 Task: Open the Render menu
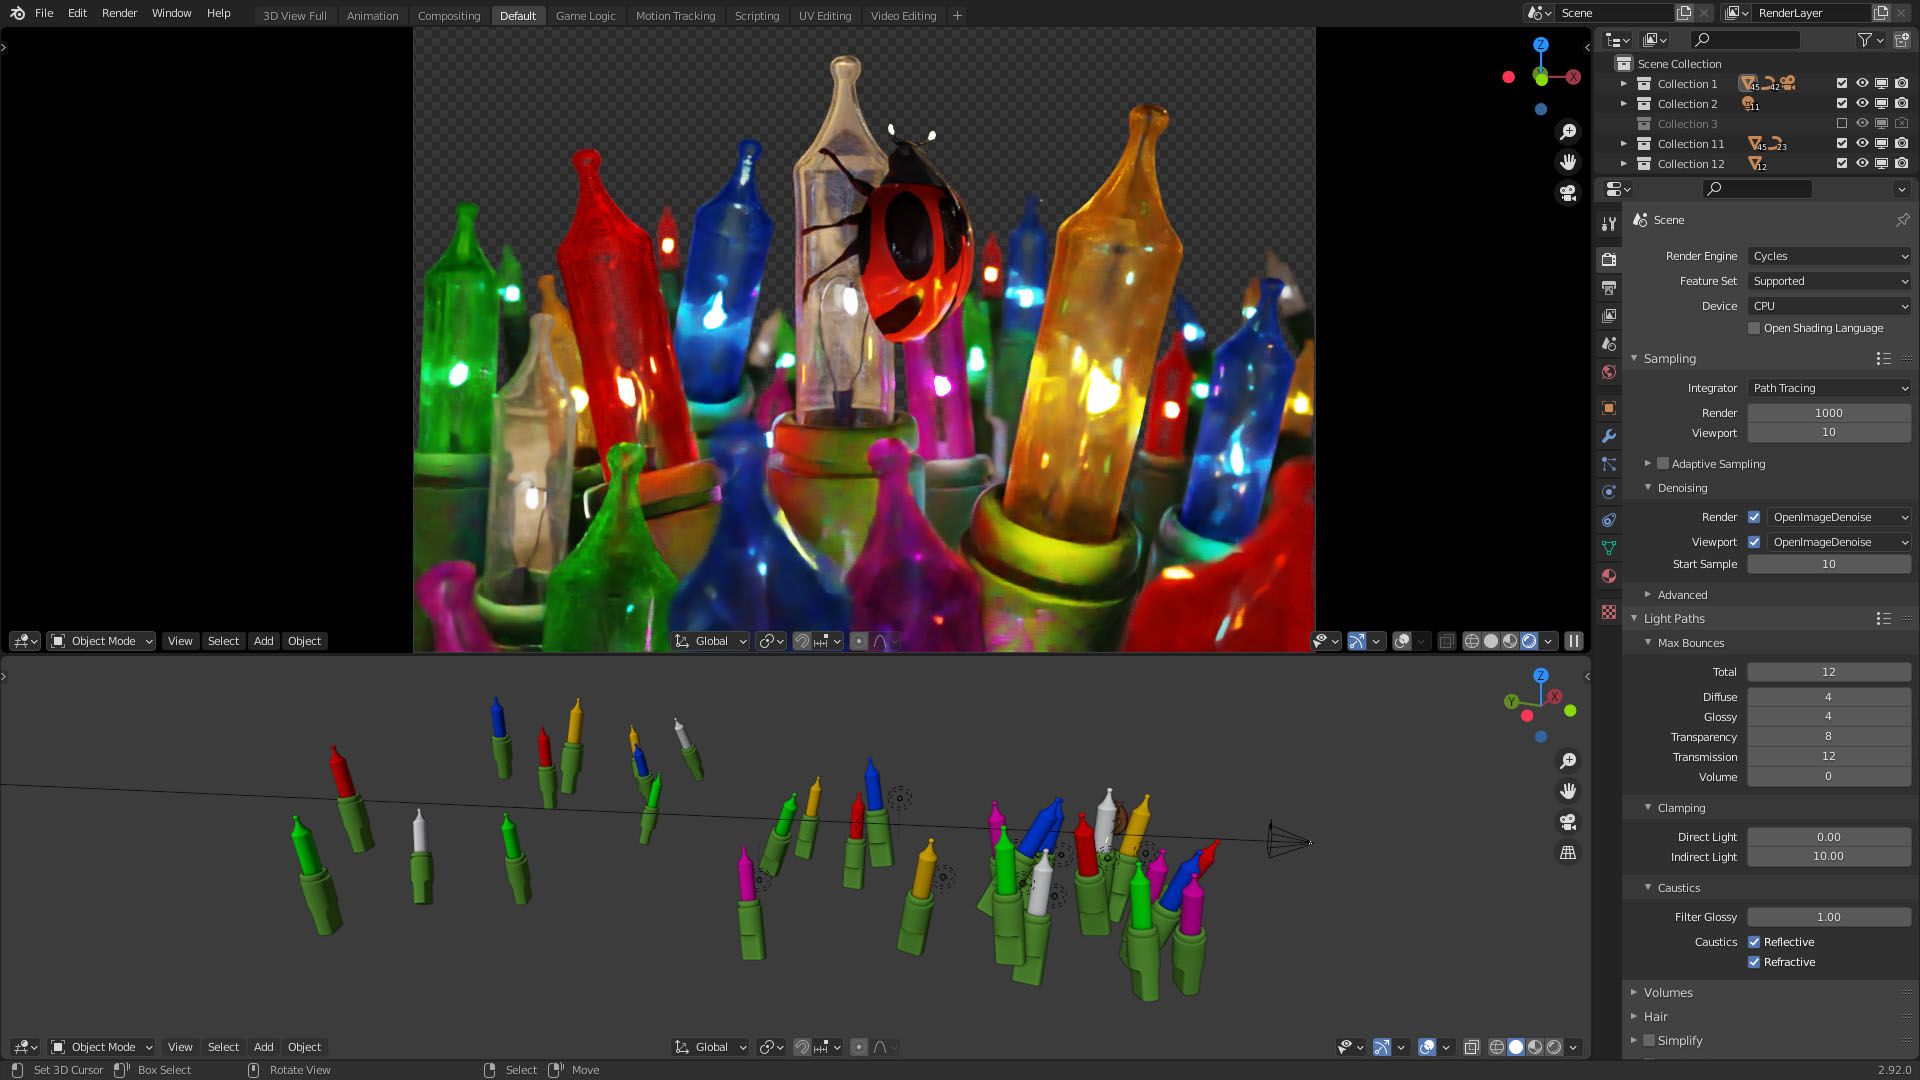[119, 13]
